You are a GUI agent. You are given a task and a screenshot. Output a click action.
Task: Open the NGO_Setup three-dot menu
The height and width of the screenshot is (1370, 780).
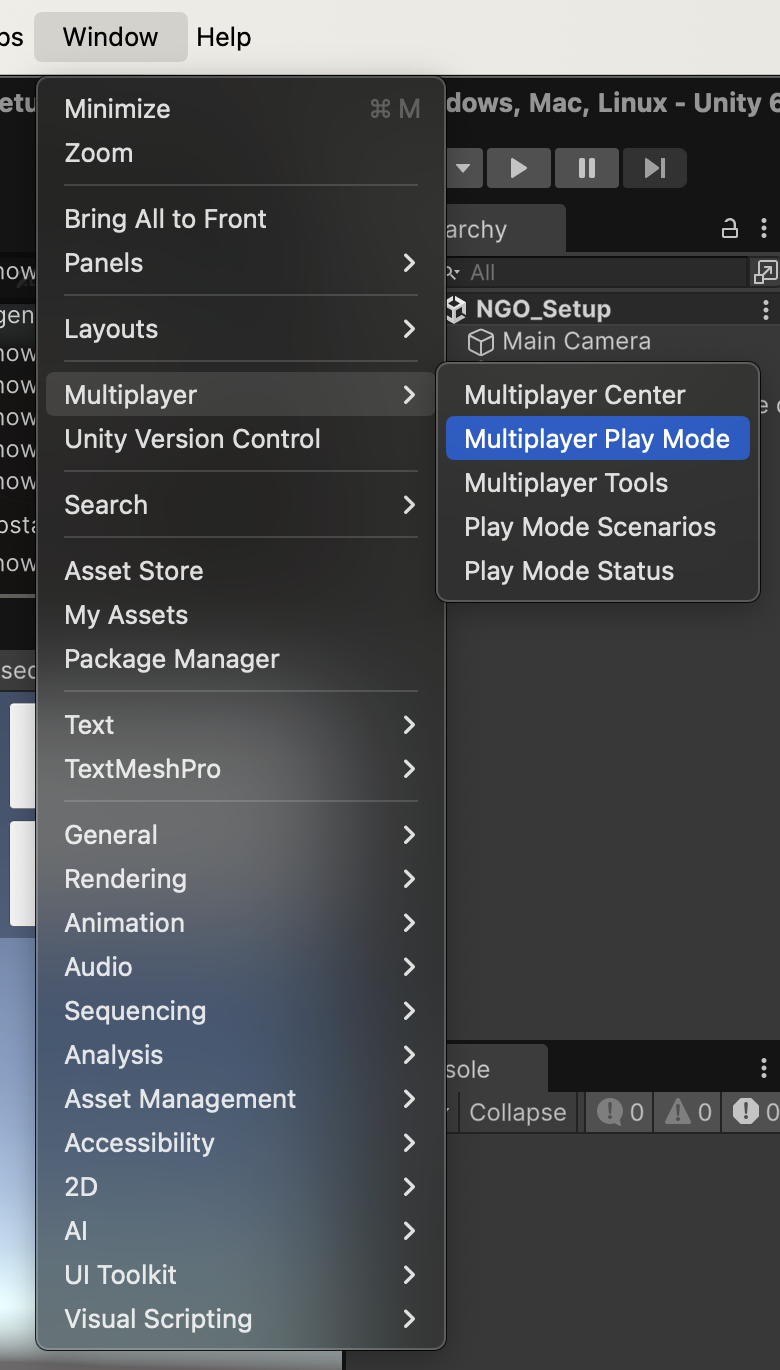[x=766, y=309]
